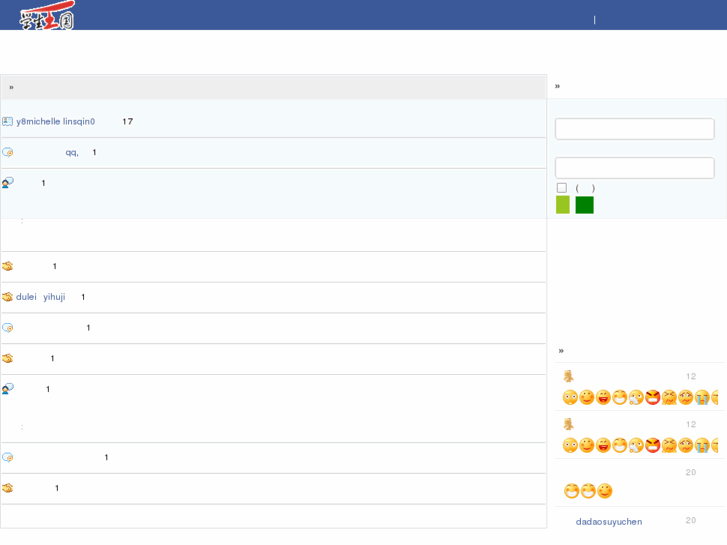Click the small avatar icon above first emoji row

point(568,376)
